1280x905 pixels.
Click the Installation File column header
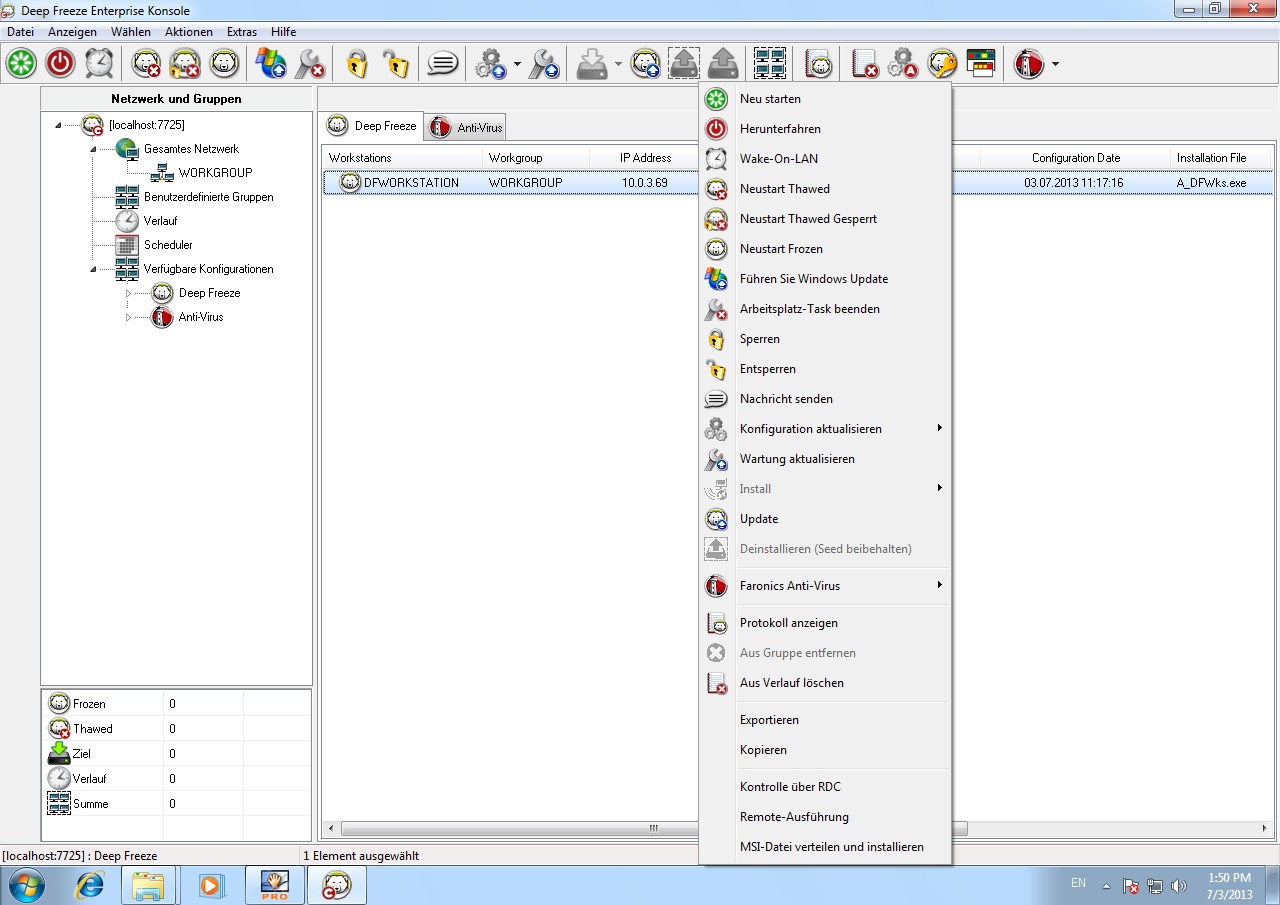[1221, 158]
